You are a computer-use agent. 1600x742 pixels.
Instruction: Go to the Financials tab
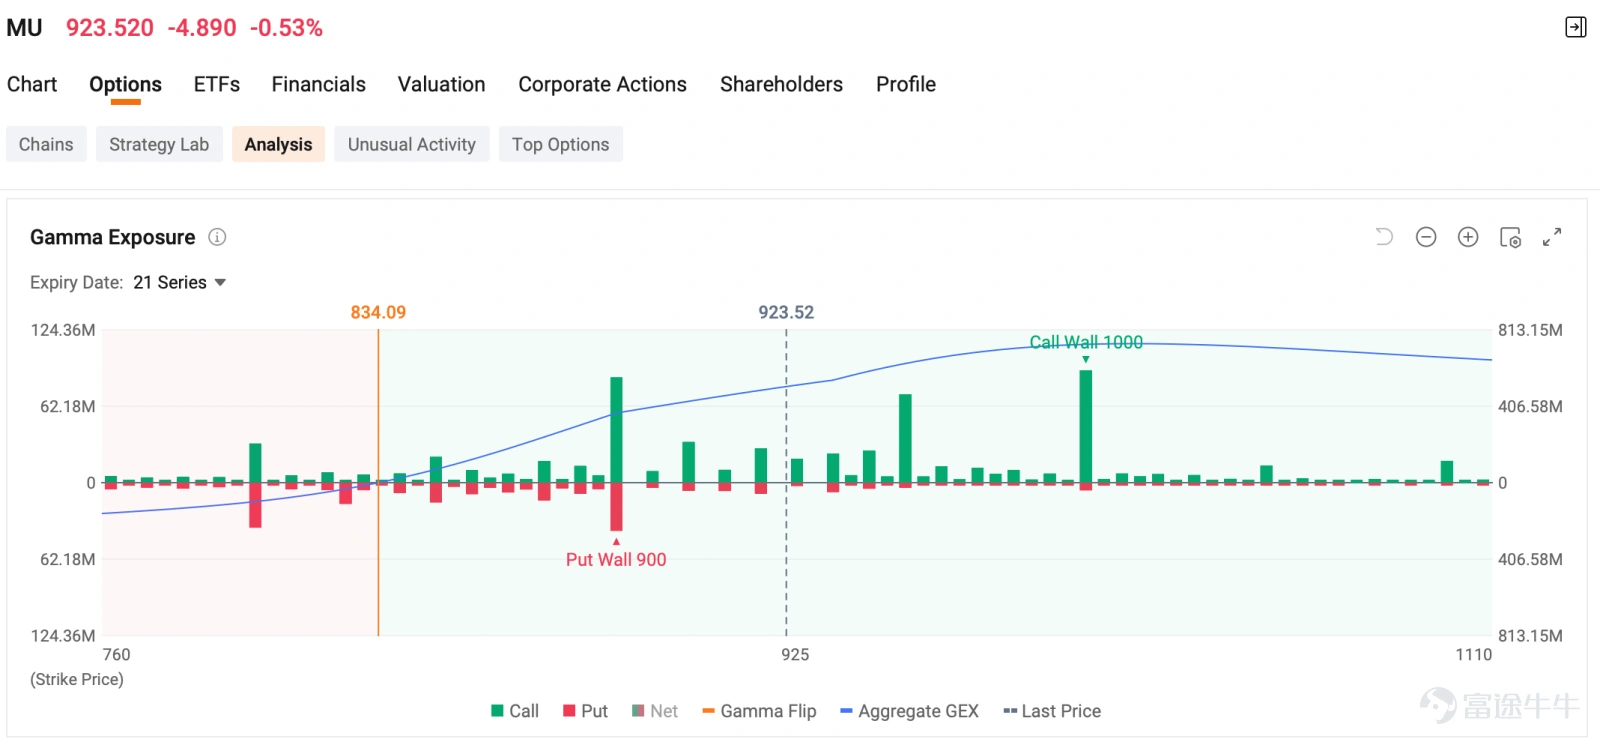(x=319, y=84)
